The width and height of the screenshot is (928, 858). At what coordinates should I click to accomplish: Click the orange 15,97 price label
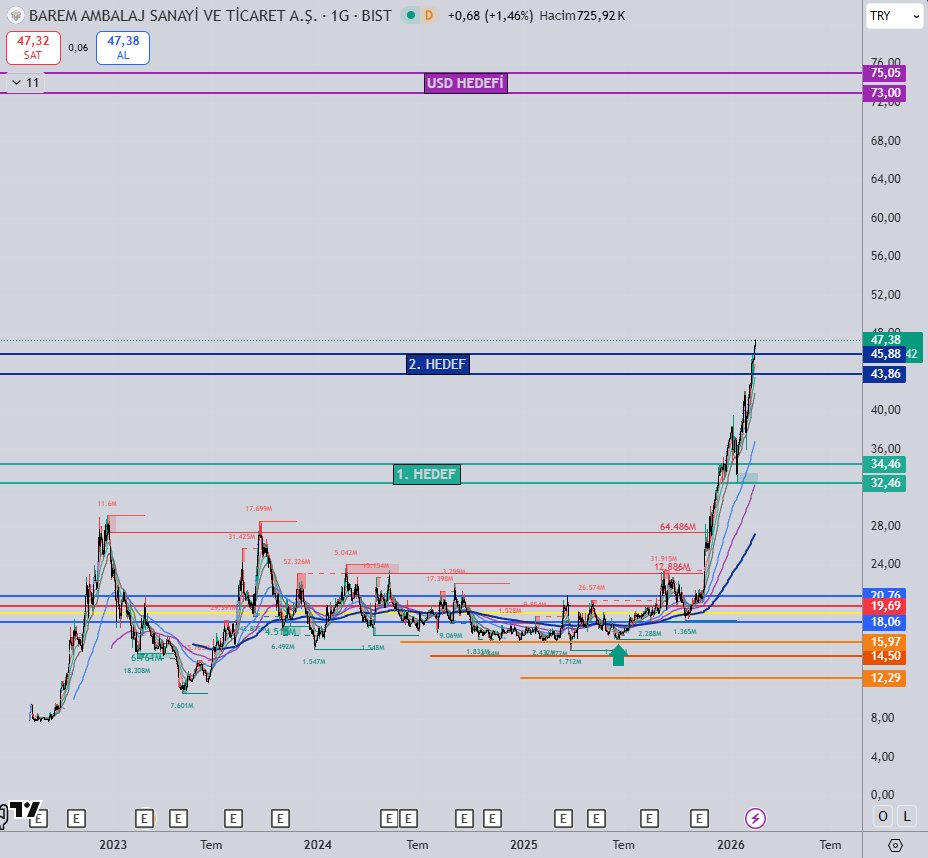(x=885, y=642)
